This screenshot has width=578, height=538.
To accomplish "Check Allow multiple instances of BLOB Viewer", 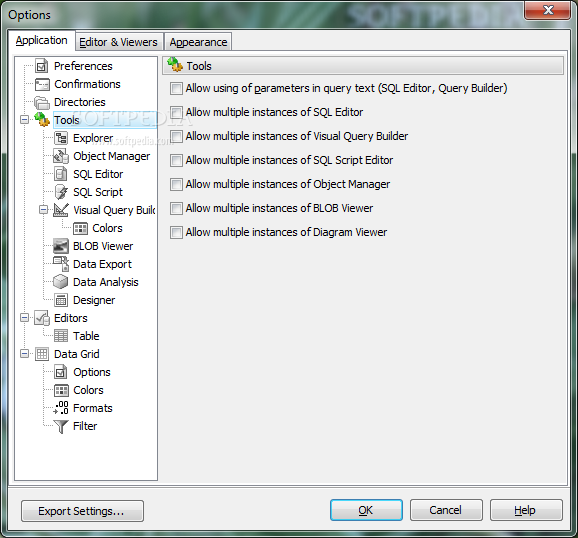I will pyautogui.click(x=176, y=208).
